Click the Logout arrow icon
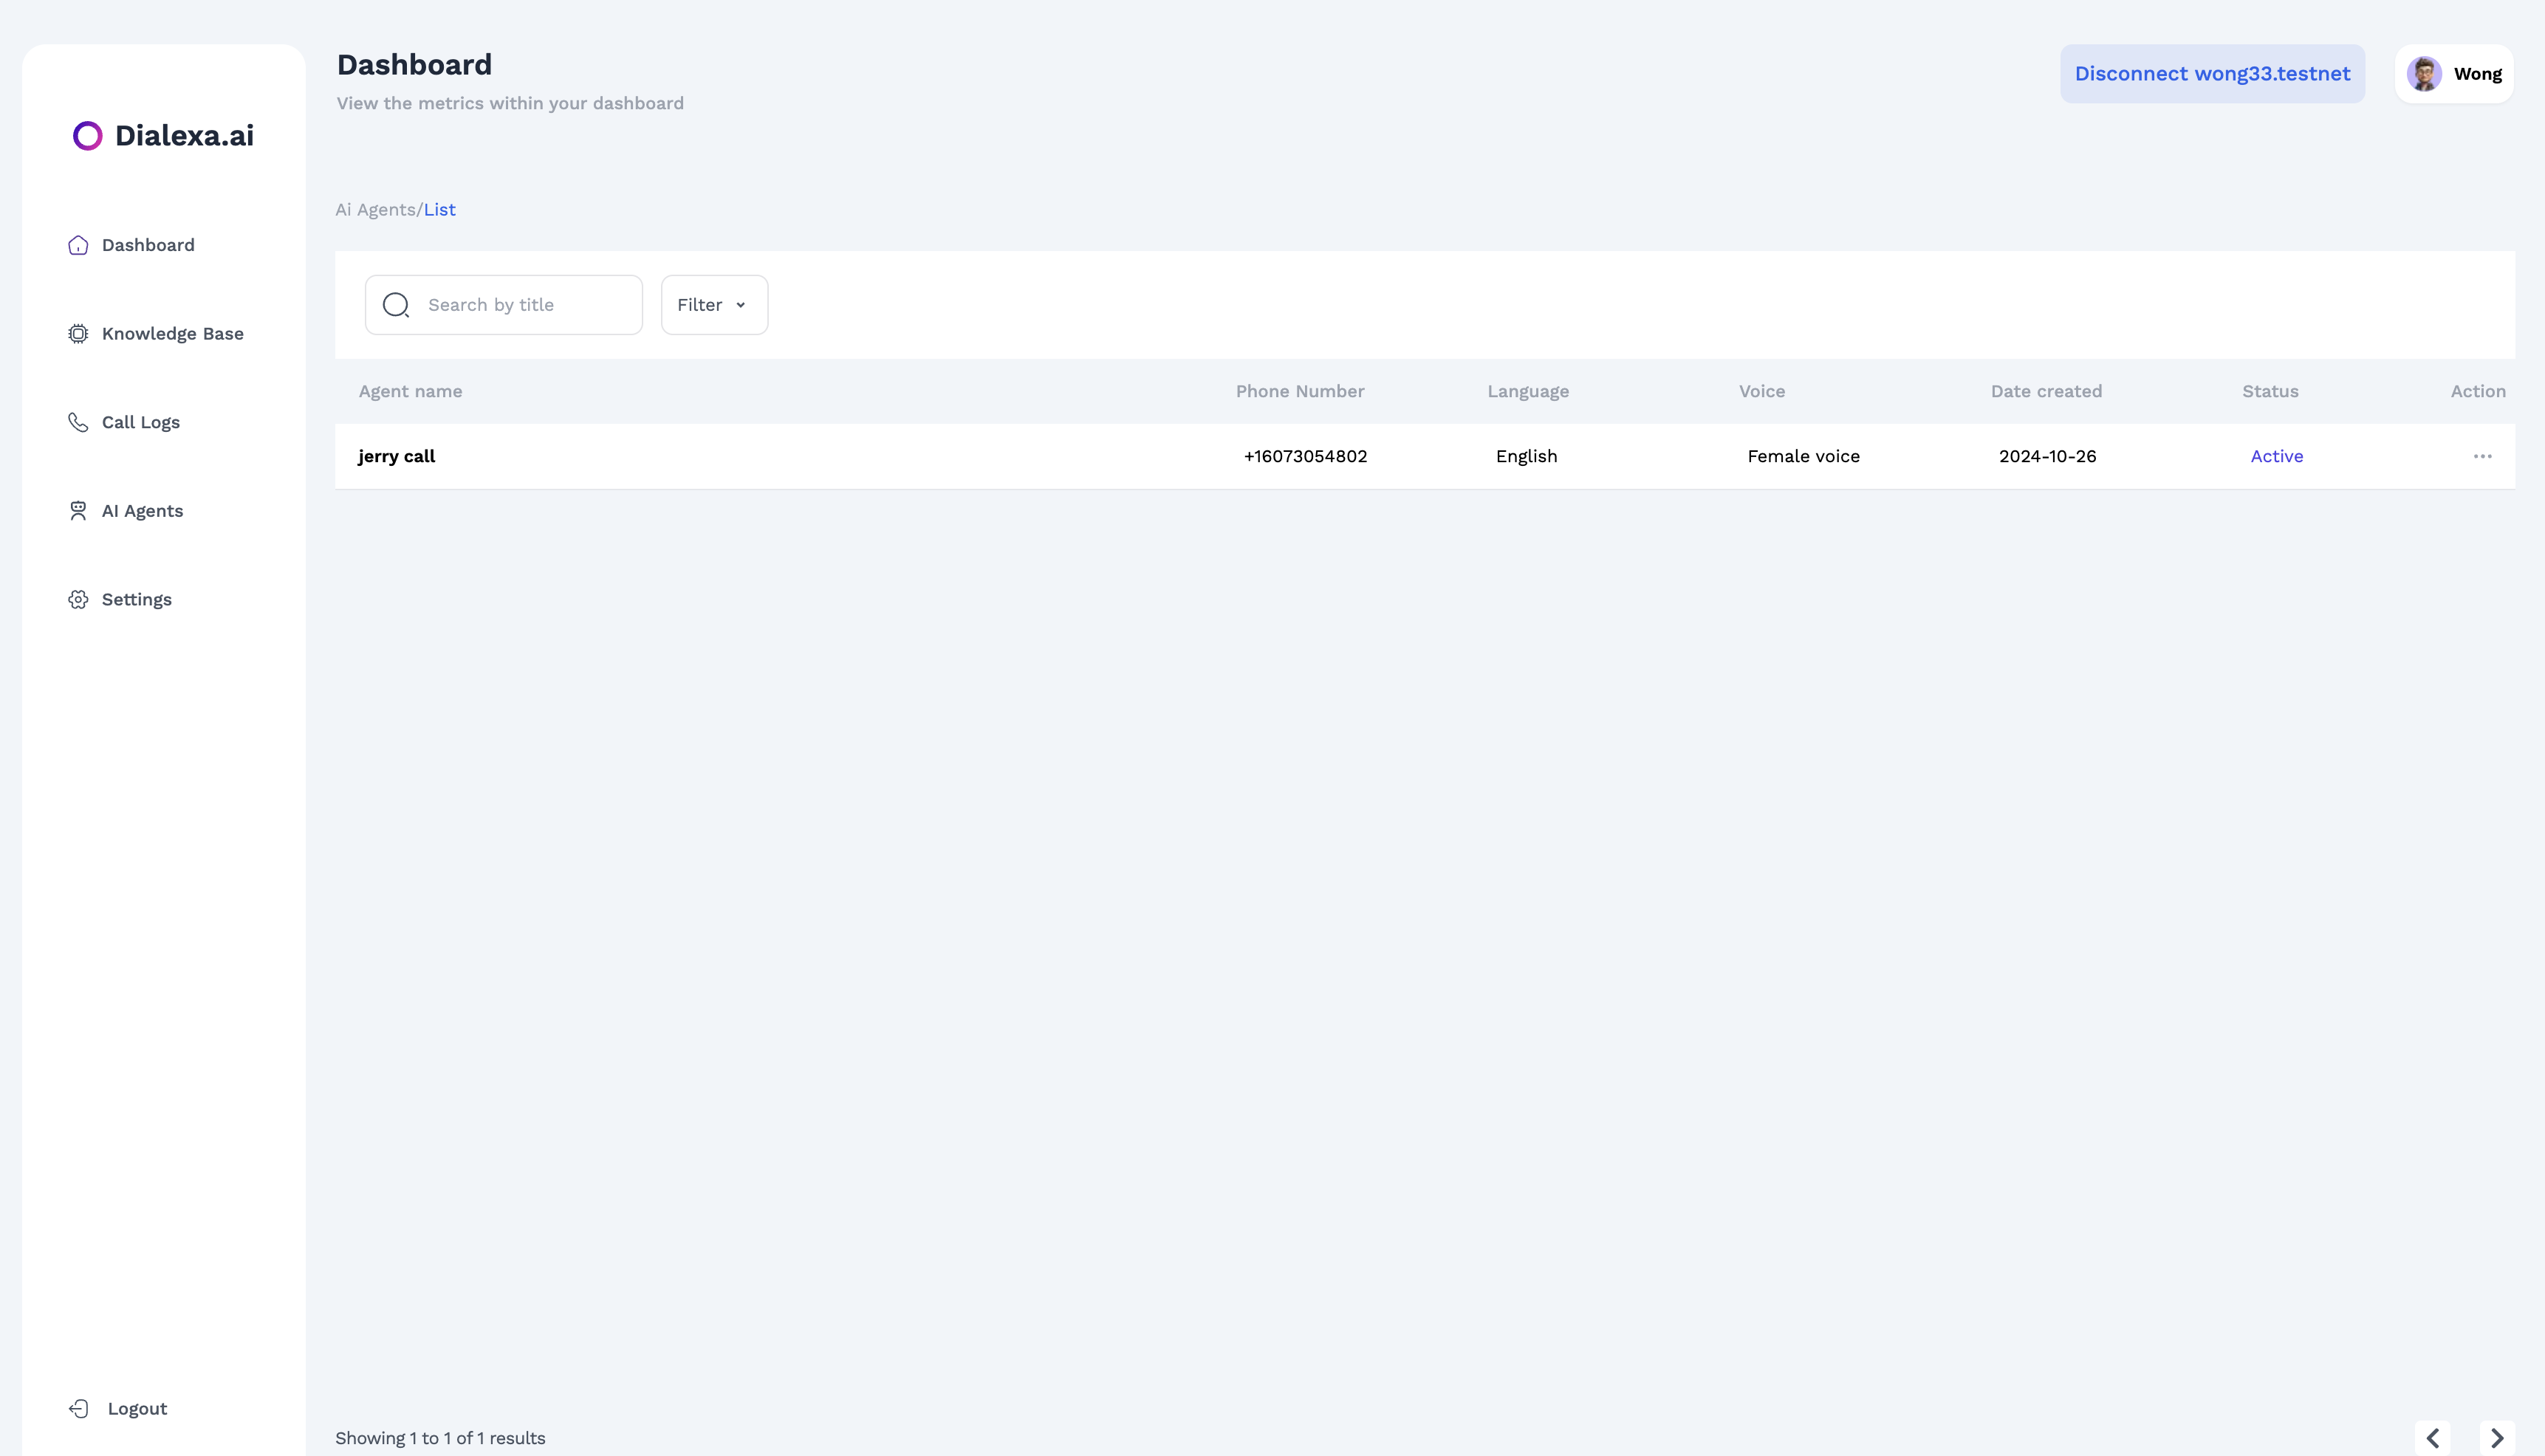The height and width of the screenshot is (1456, 2545). click(79, 1408)
